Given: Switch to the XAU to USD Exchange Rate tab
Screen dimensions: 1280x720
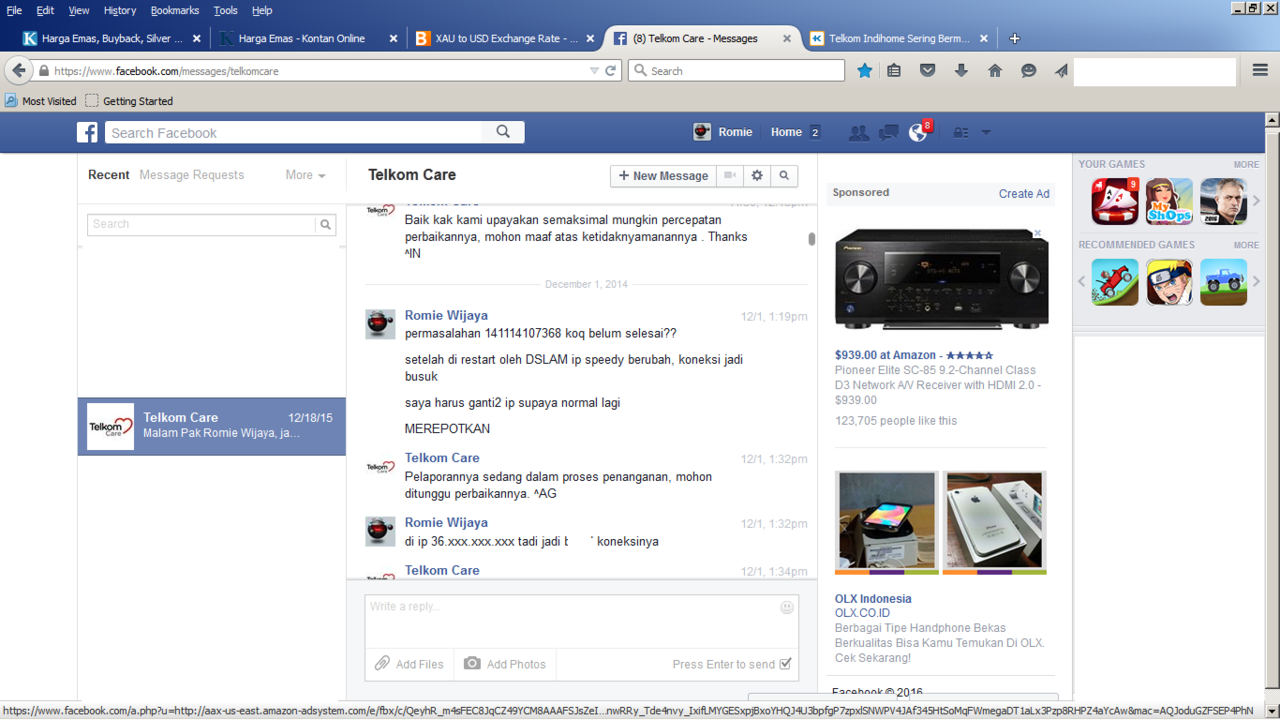Looking at the screenshot, I should 505,38.
